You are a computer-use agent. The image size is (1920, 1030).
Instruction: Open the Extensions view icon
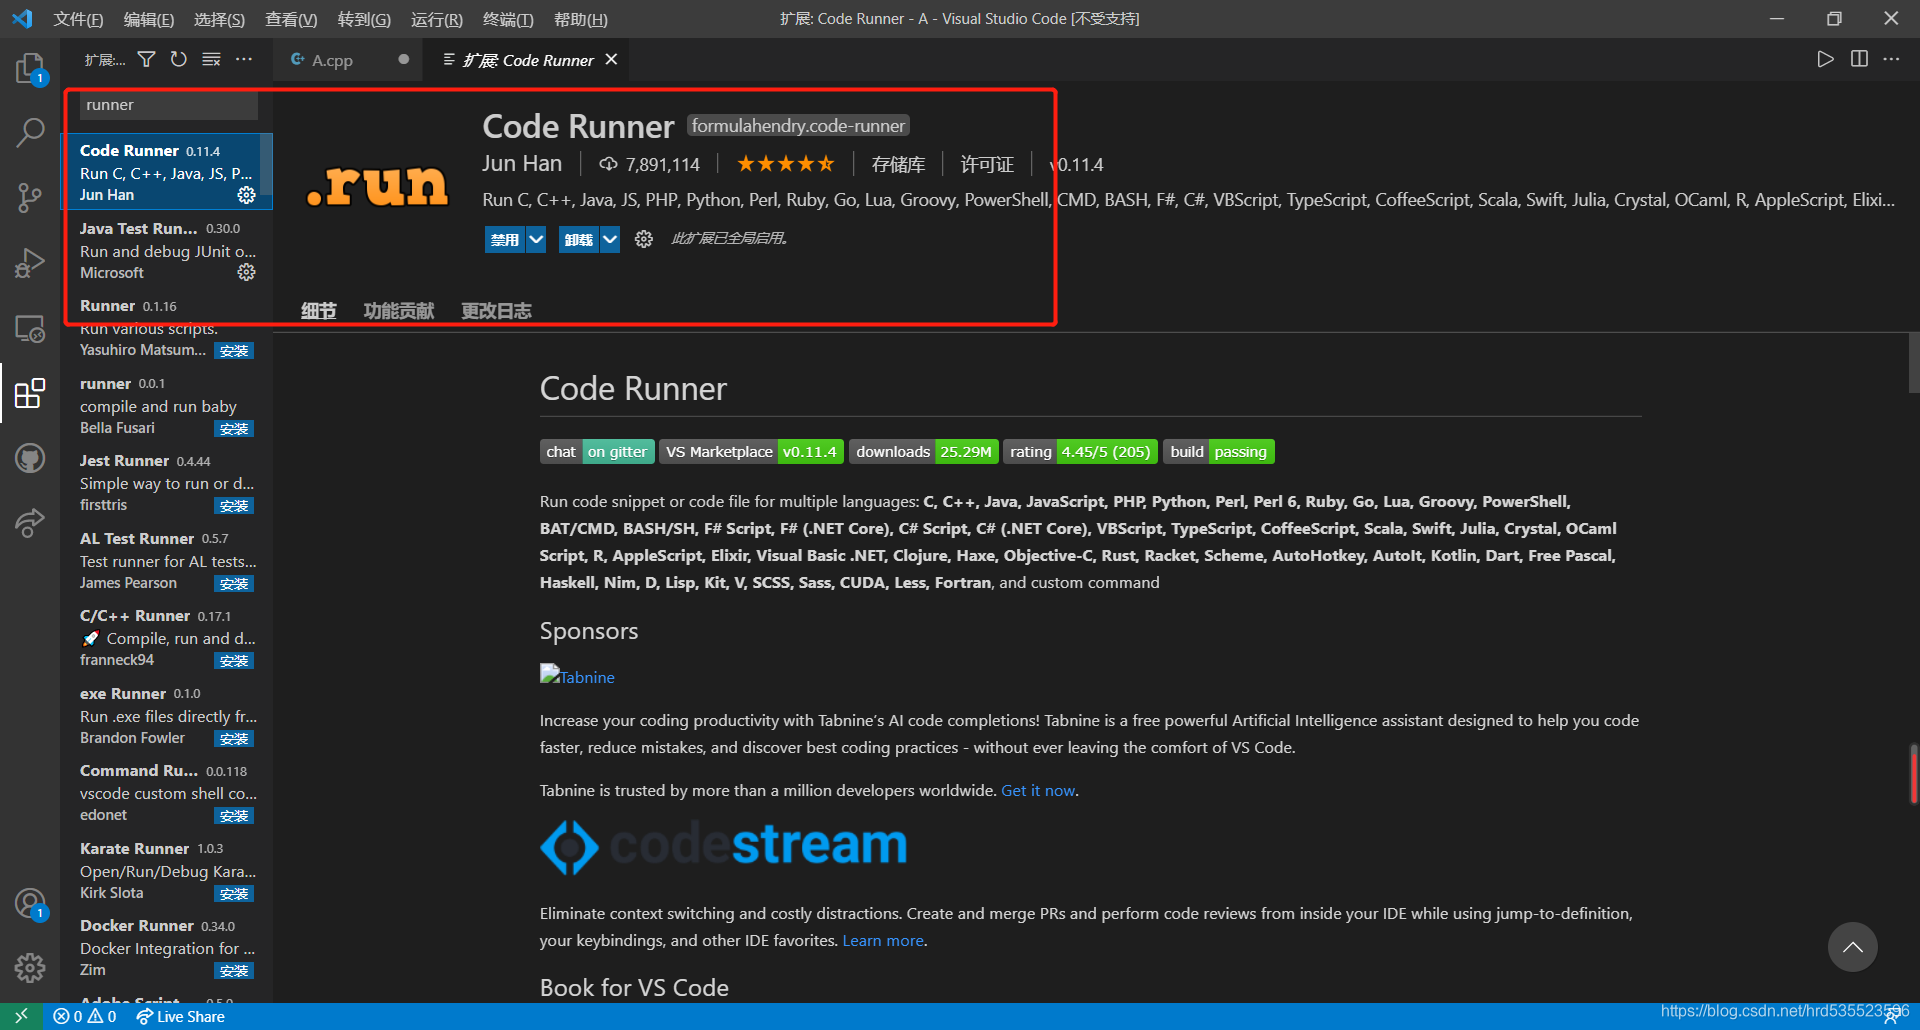click(x=30, y=393)
